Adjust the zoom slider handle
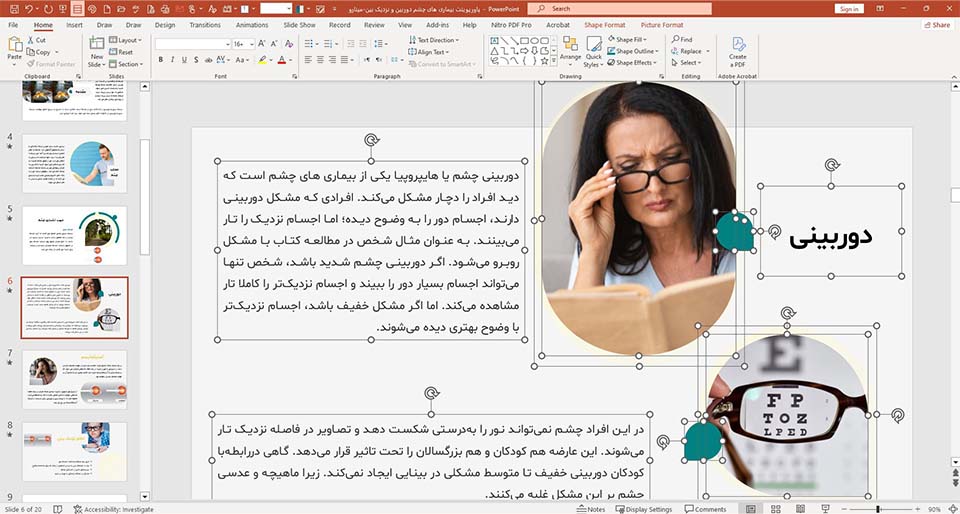 coord(879,509)
